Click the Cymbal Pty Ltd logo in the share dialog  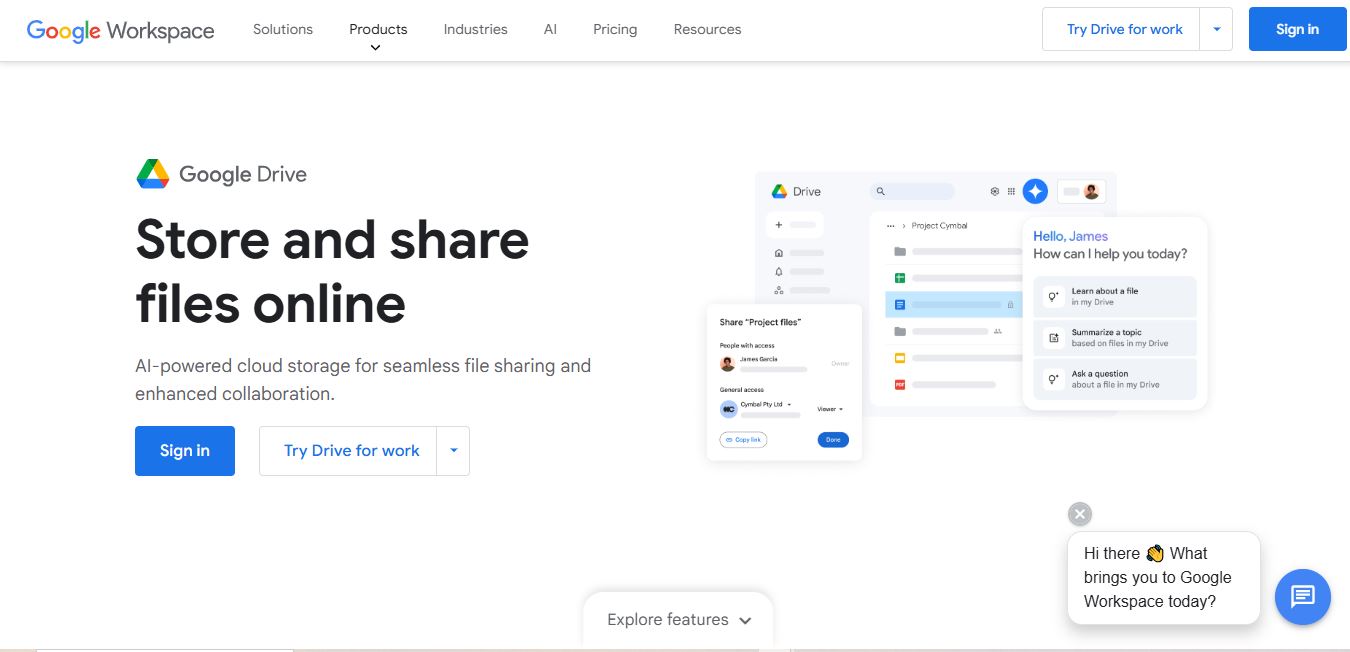[x=729, y=409]
